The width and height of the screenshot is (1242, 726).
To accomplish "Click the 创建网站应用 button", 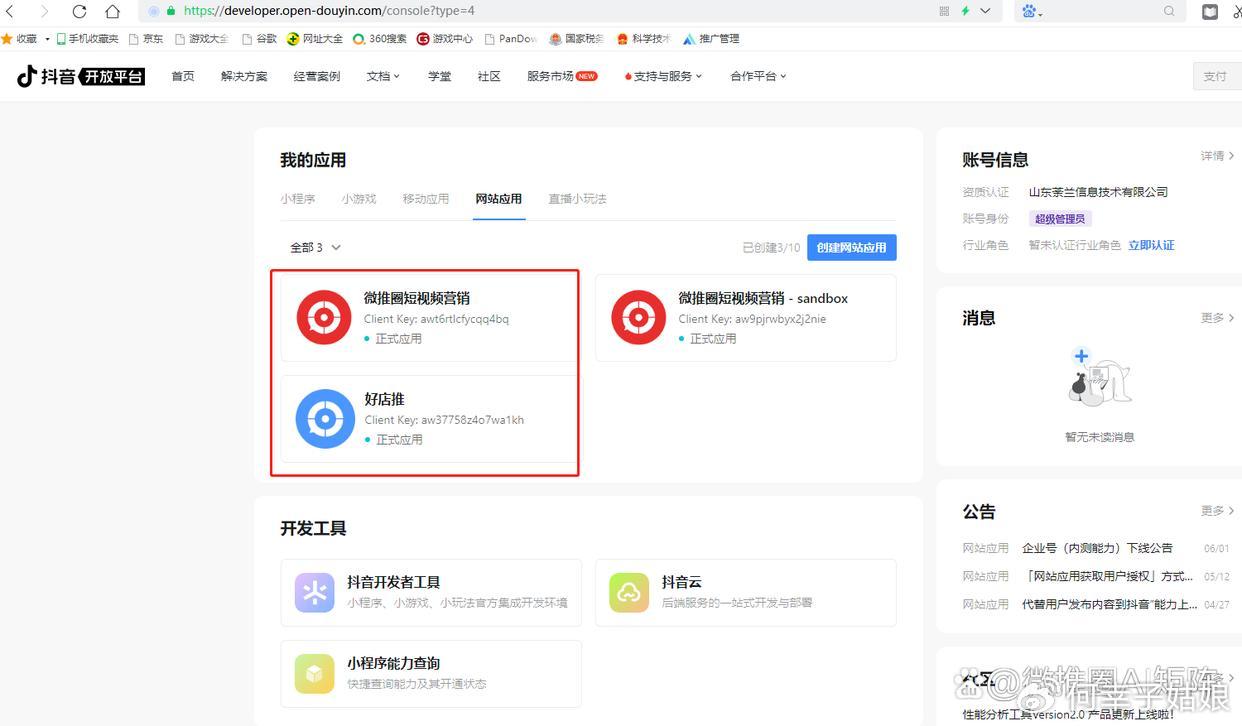I will [x=852, y=247].
